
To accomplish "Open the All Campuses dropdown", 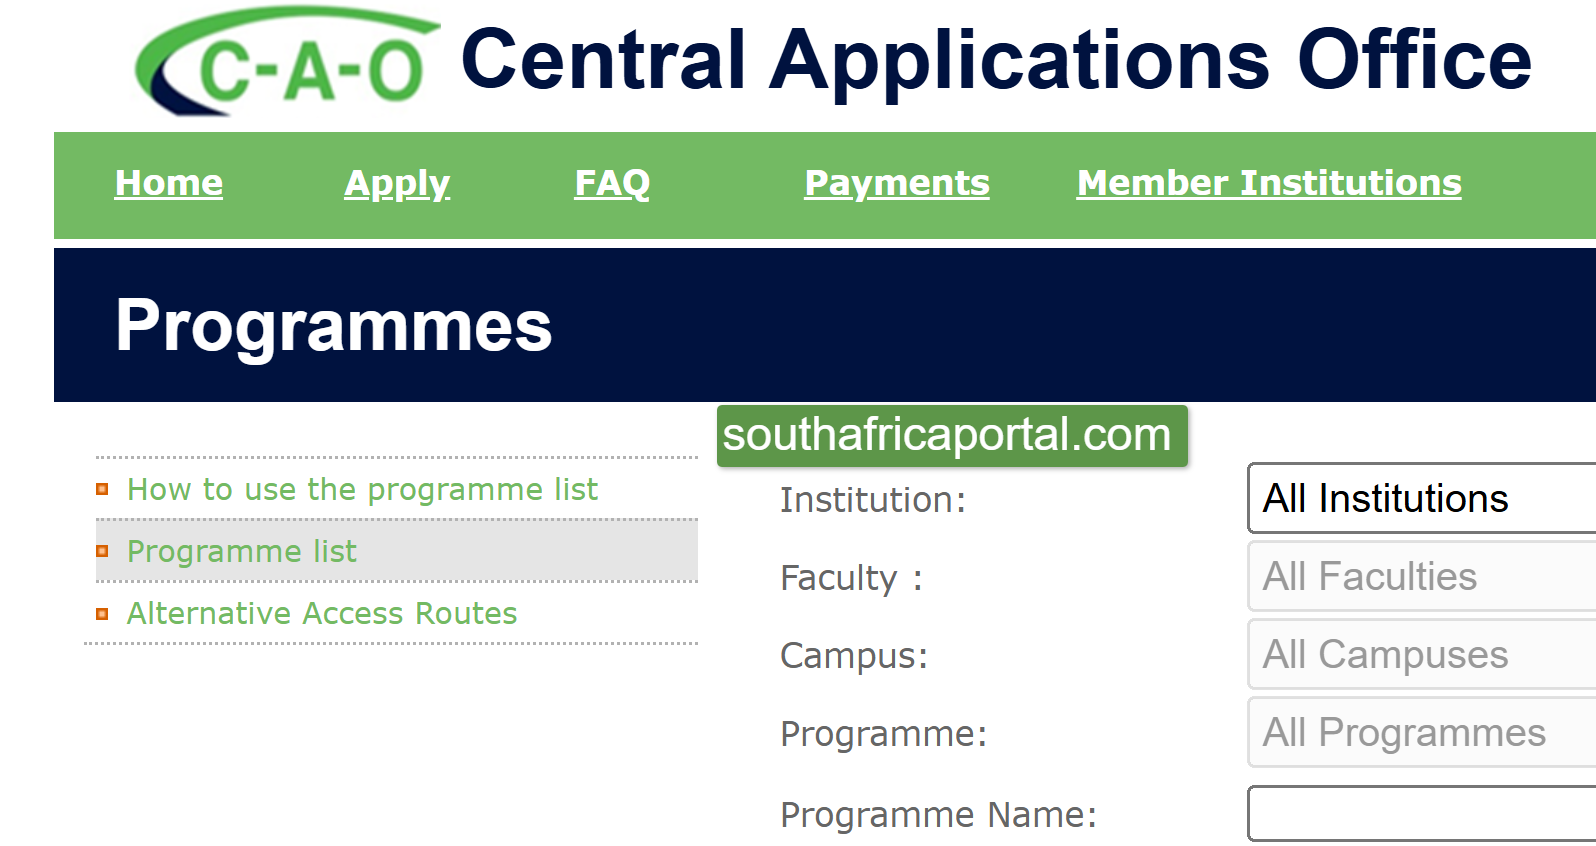I will click(1420, 654).
